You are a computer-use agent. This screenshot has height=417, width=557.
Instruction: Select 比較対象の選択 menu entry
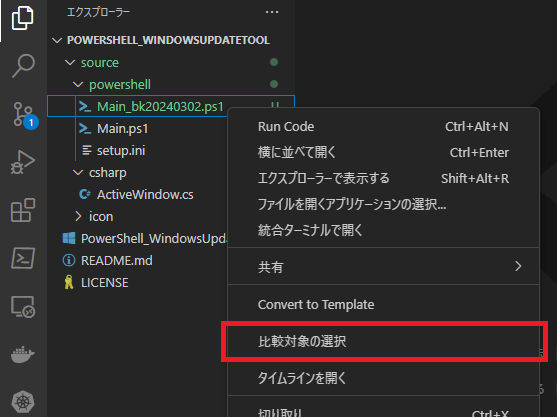(x=383, y=341)
